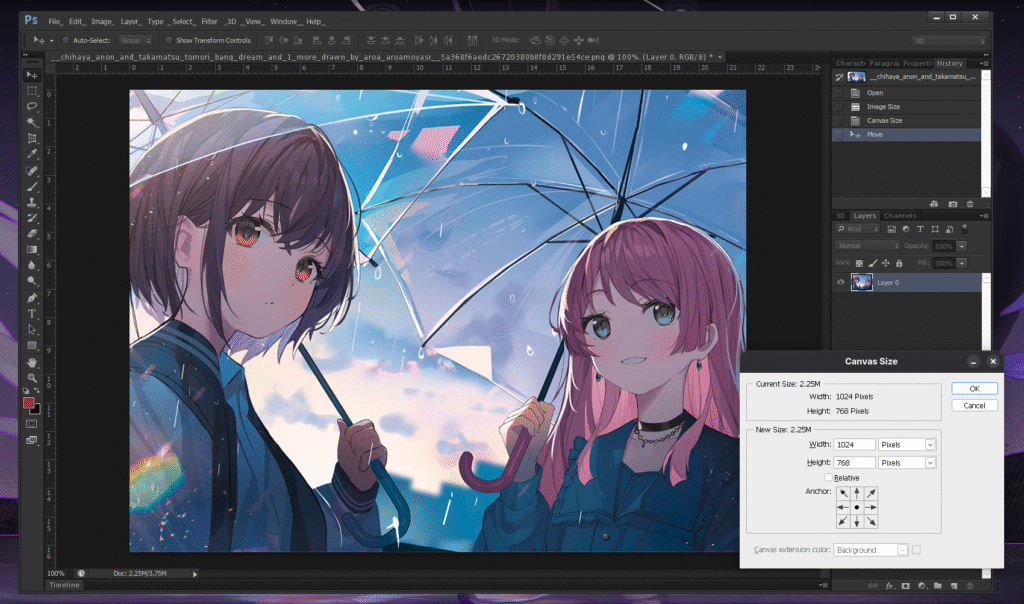This screenshot has width=1024, height=604.
Task: Open the Image menu
Action: 101,22
